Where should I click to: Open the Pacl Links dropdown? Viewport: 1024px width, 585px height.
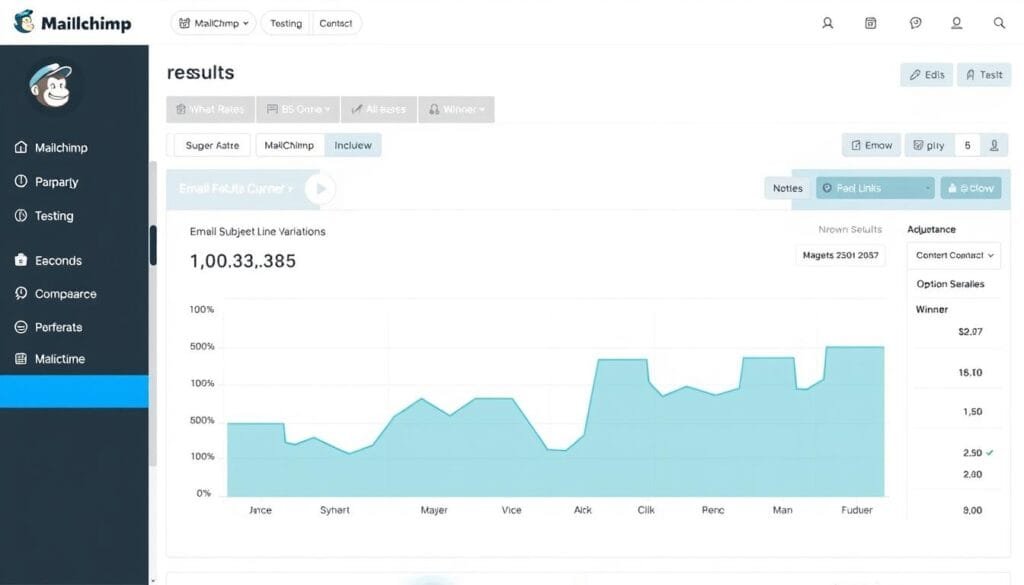click(x=874, y=187)
